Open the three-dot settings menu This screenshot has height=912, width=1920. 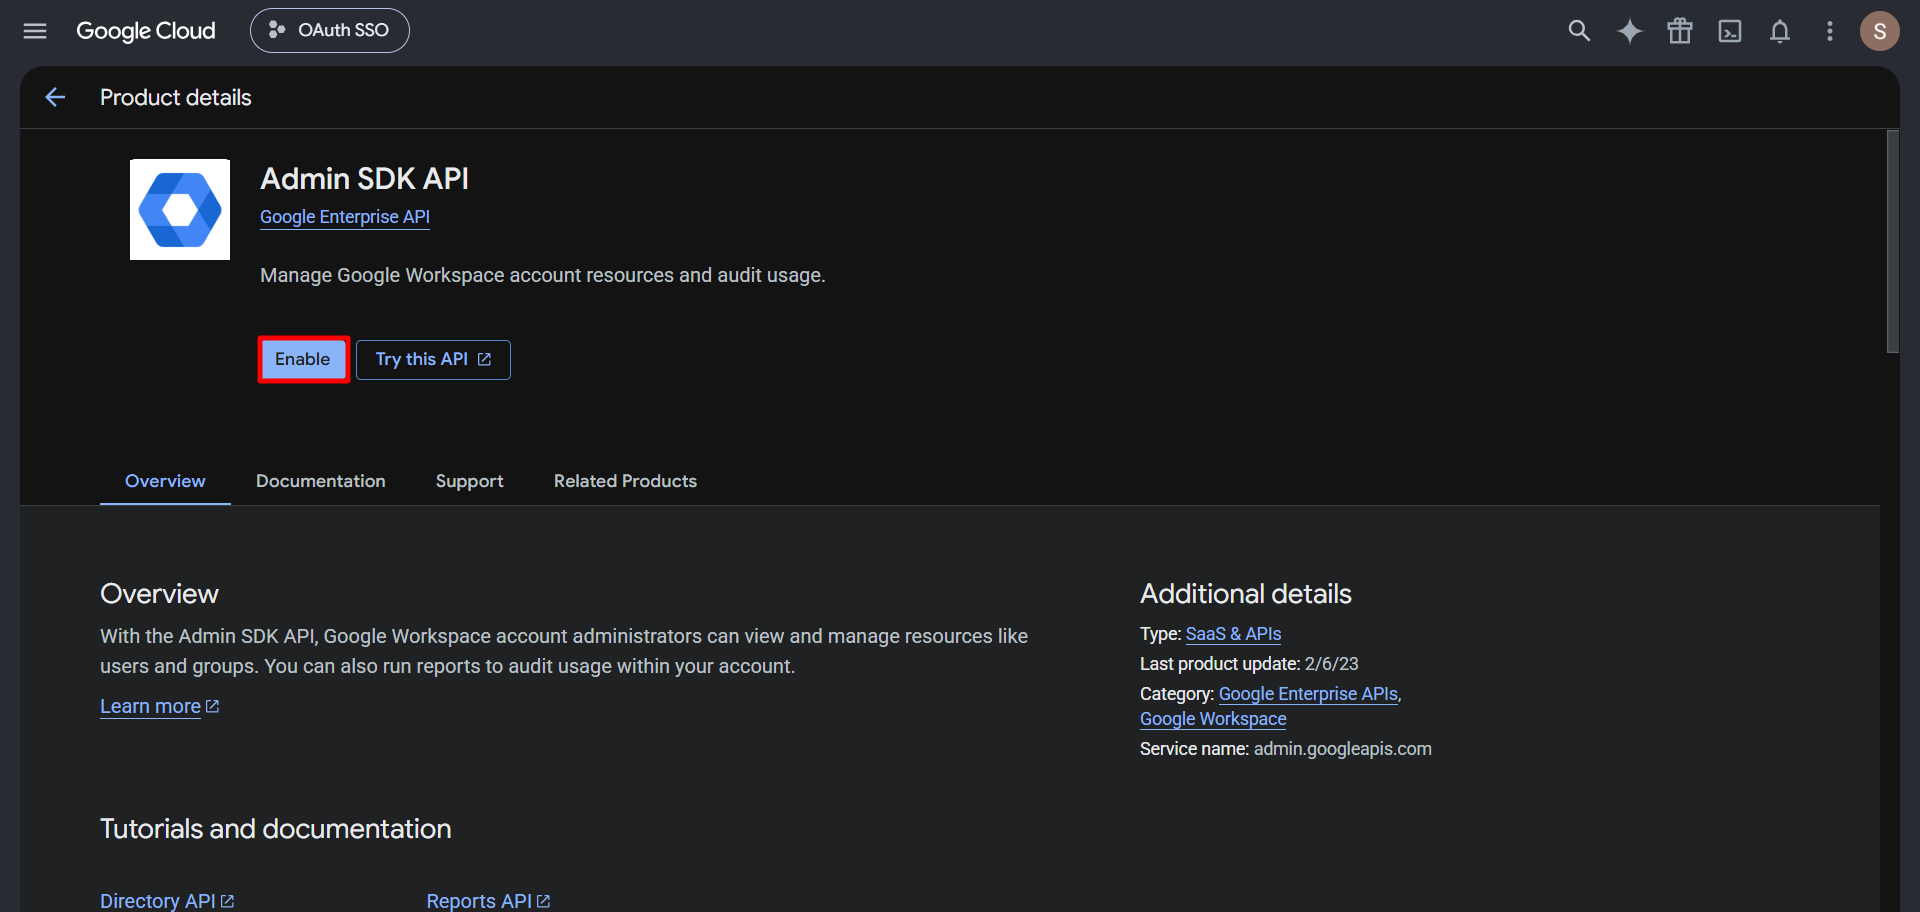[1830, 31]
